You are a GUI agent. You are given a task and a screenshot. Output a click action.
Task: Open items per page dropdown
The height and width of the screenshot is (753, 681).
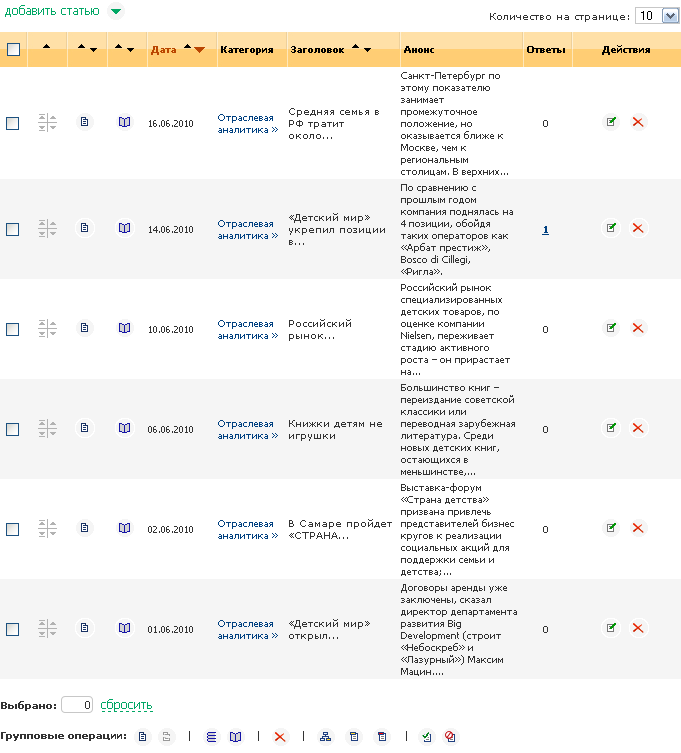[x=657, y=16]
